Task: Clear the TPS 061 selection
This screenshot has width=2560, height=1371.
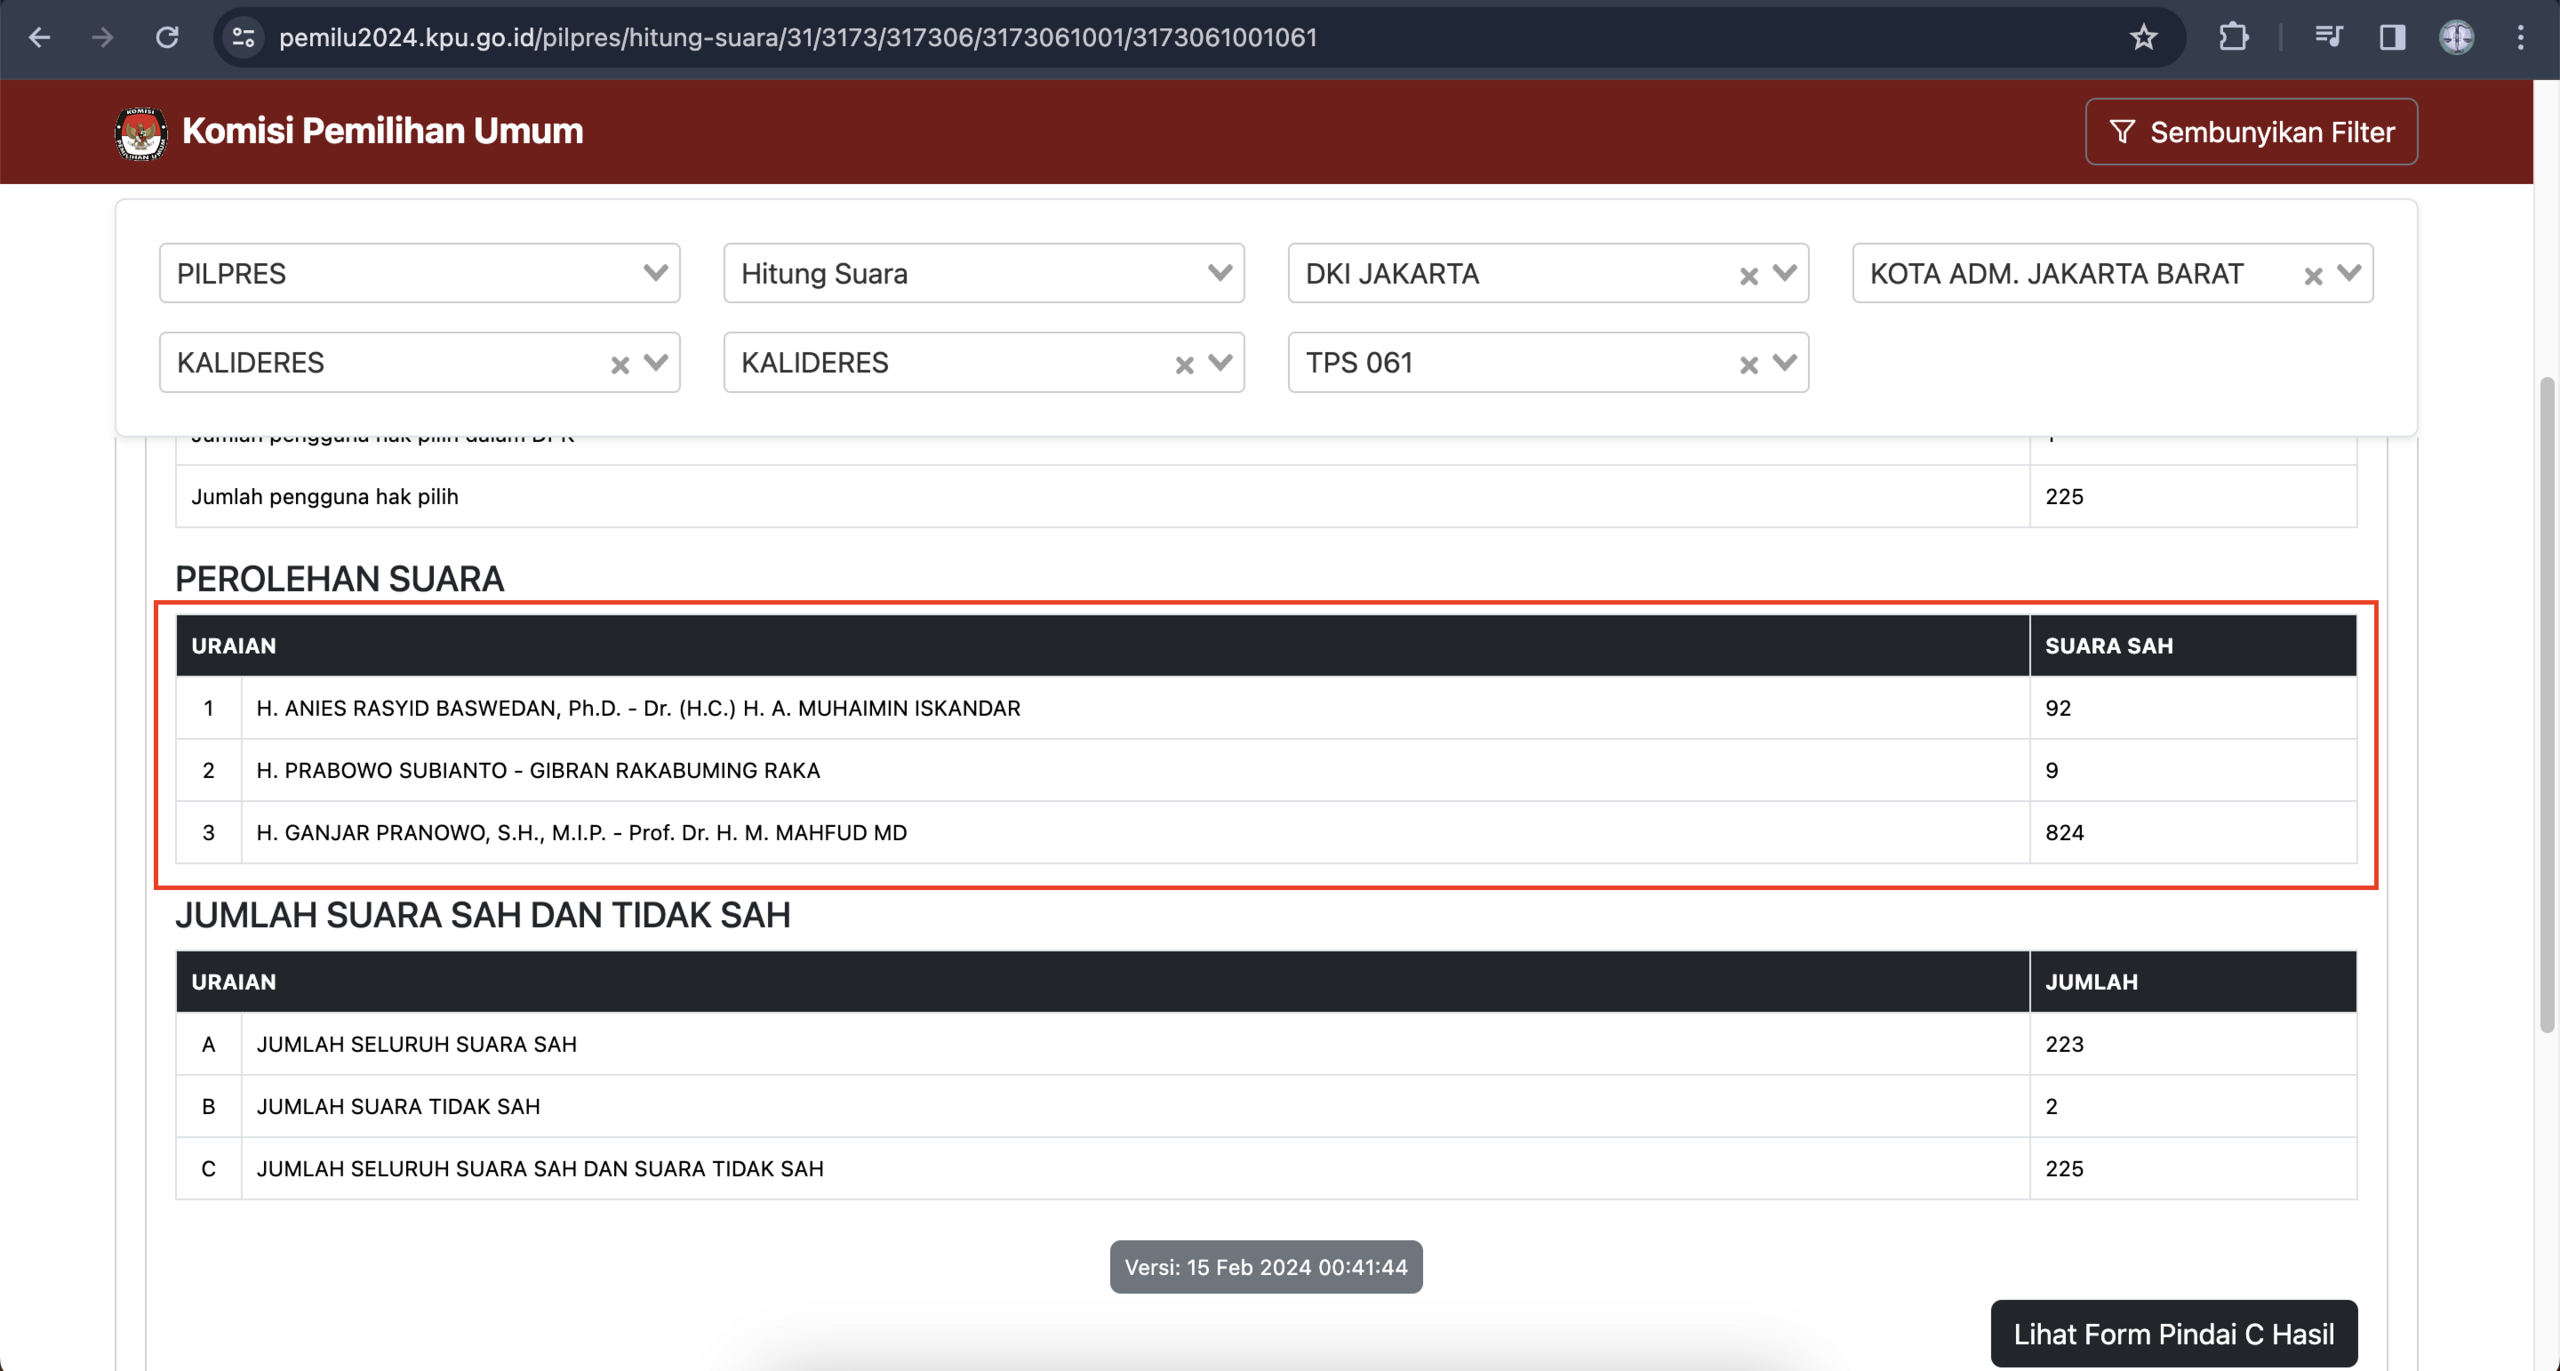Action: (1748, 365)
